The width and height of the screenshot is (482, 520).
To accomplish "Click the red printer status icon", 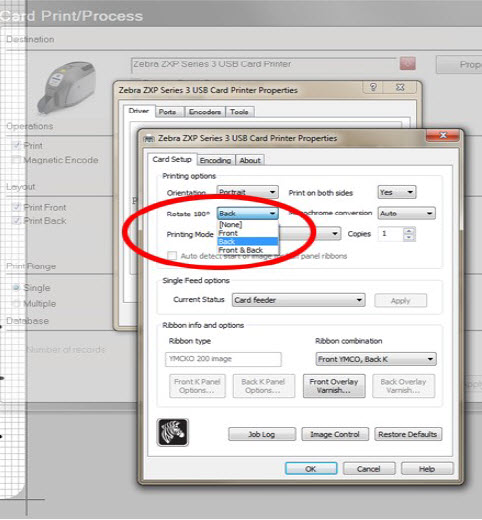I will [407, 63].
